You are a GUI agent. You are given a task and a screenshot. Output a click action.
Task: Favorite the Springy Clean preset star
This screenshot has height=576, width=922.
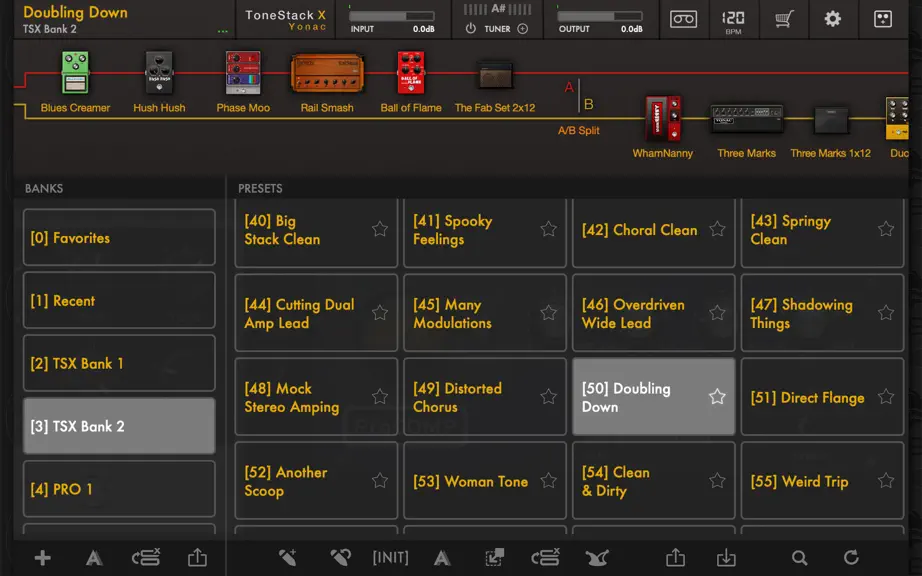point(886,229)
